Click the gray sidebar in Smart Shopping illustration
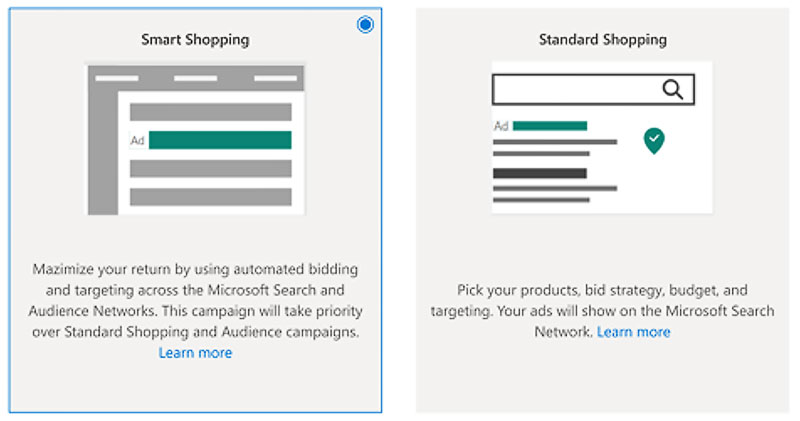 point(103,153)
